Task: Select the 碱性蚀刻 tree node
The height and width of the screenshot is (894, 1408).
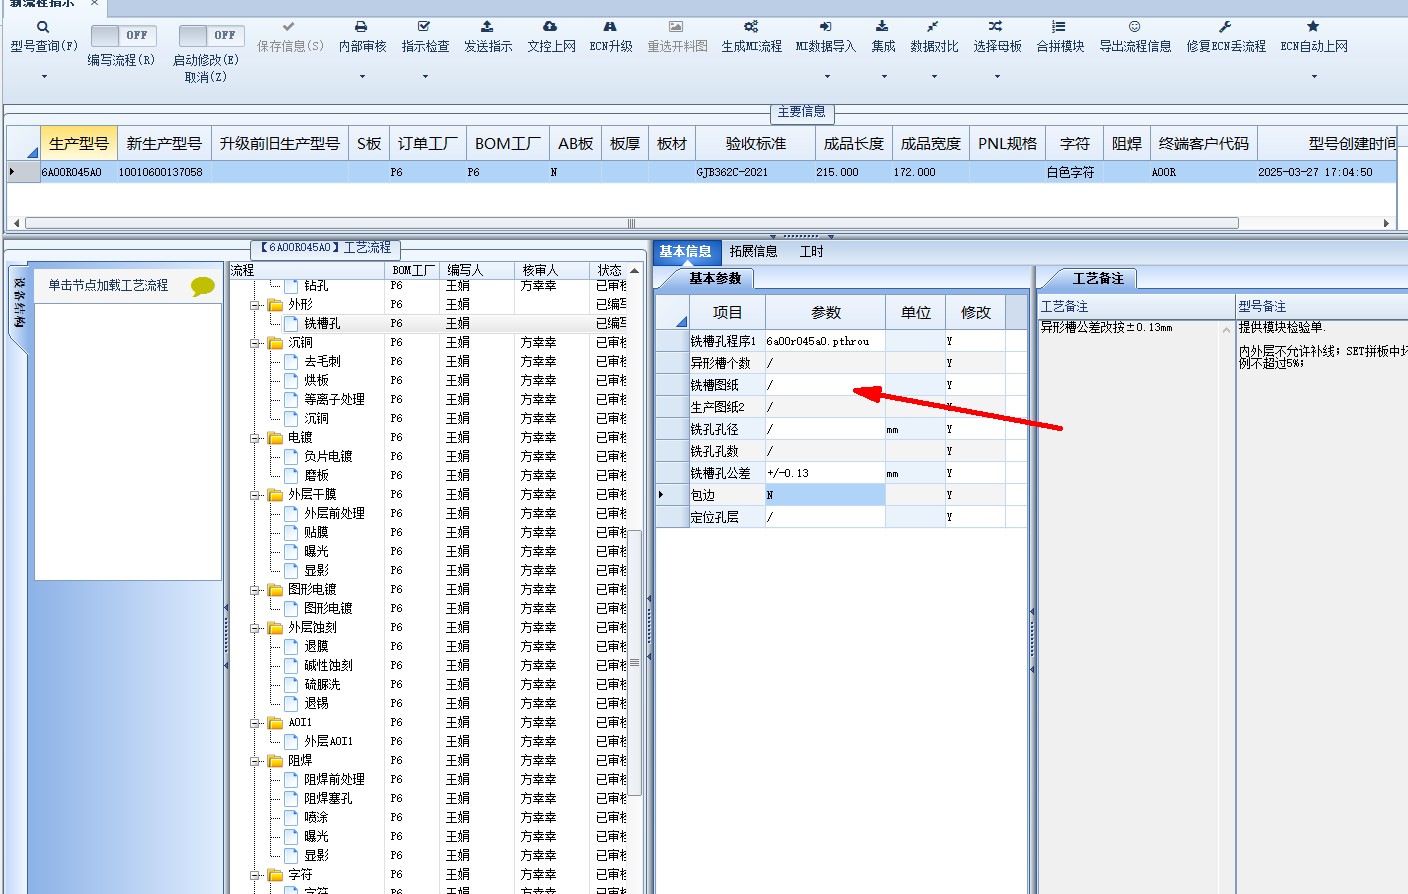Action: 328,666
